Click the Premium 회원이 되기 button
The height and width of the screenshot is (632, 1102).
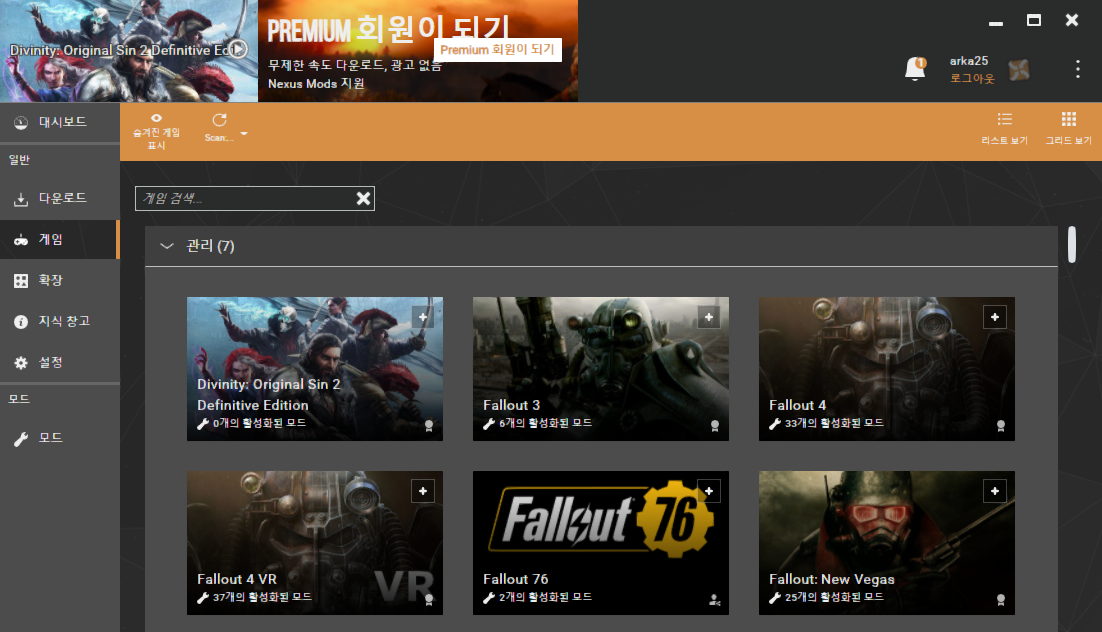coord(498,50)
